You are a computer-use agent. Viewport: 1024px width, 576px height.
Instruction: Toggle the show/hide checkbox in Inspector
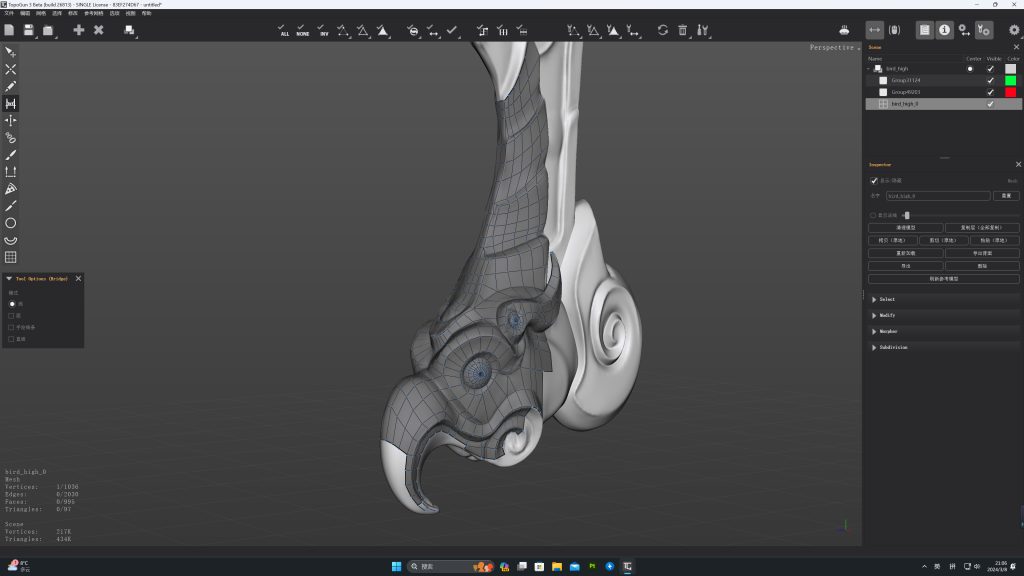874,181
